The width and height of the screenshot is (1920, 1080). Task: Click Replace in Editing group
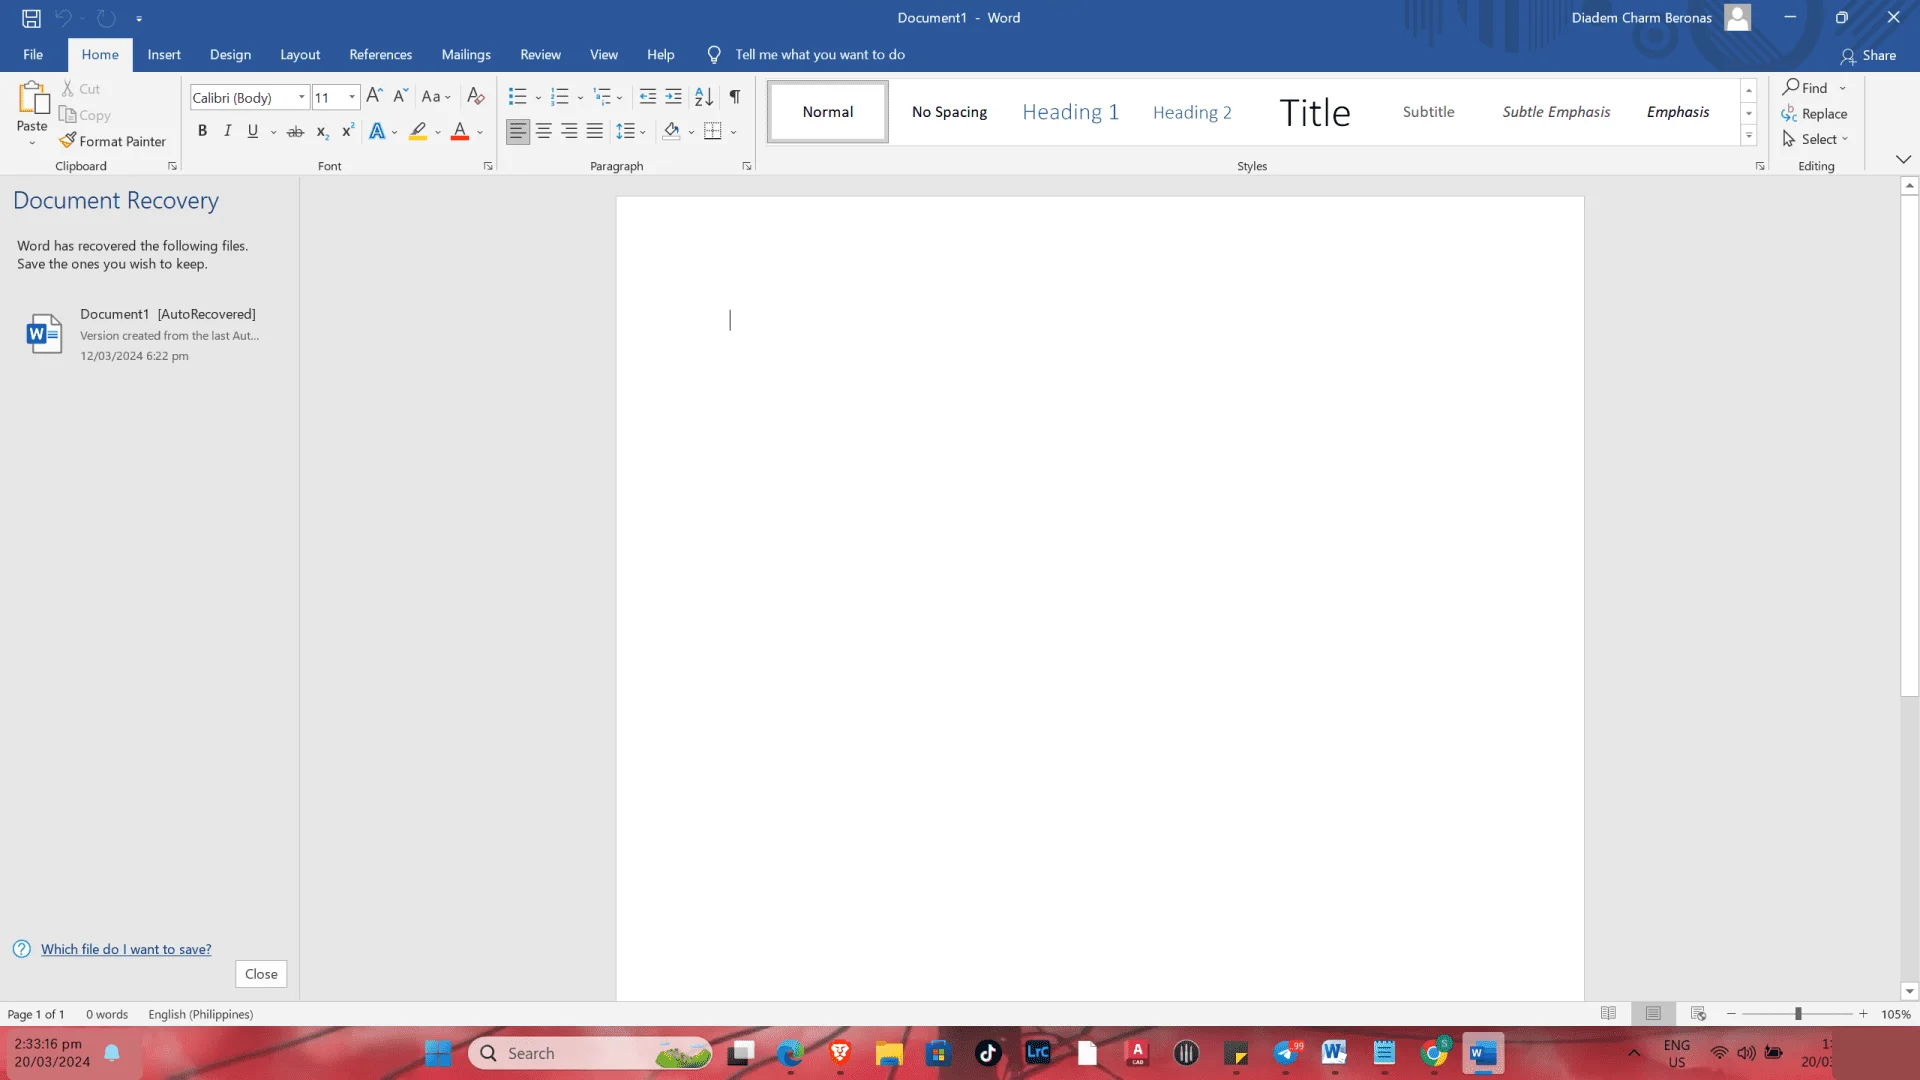[1814, 114]
